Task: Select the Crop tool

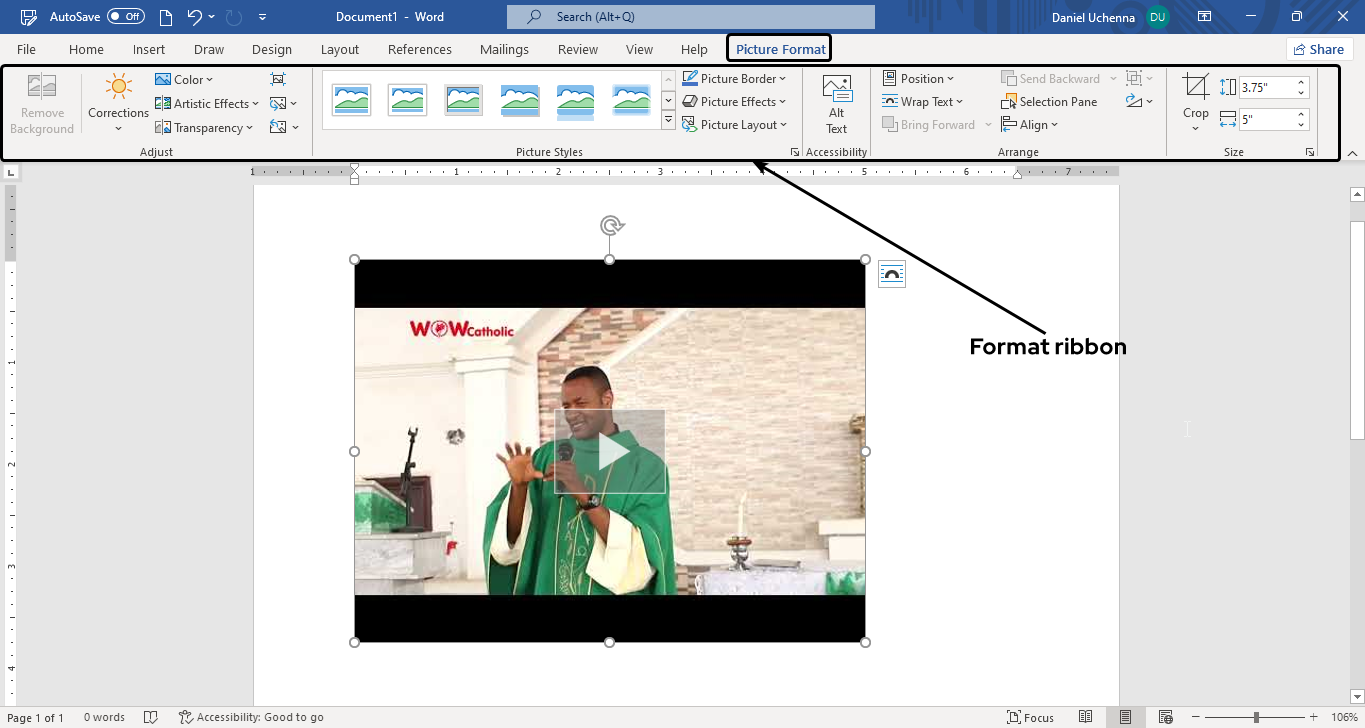Action: point(1195,97)
